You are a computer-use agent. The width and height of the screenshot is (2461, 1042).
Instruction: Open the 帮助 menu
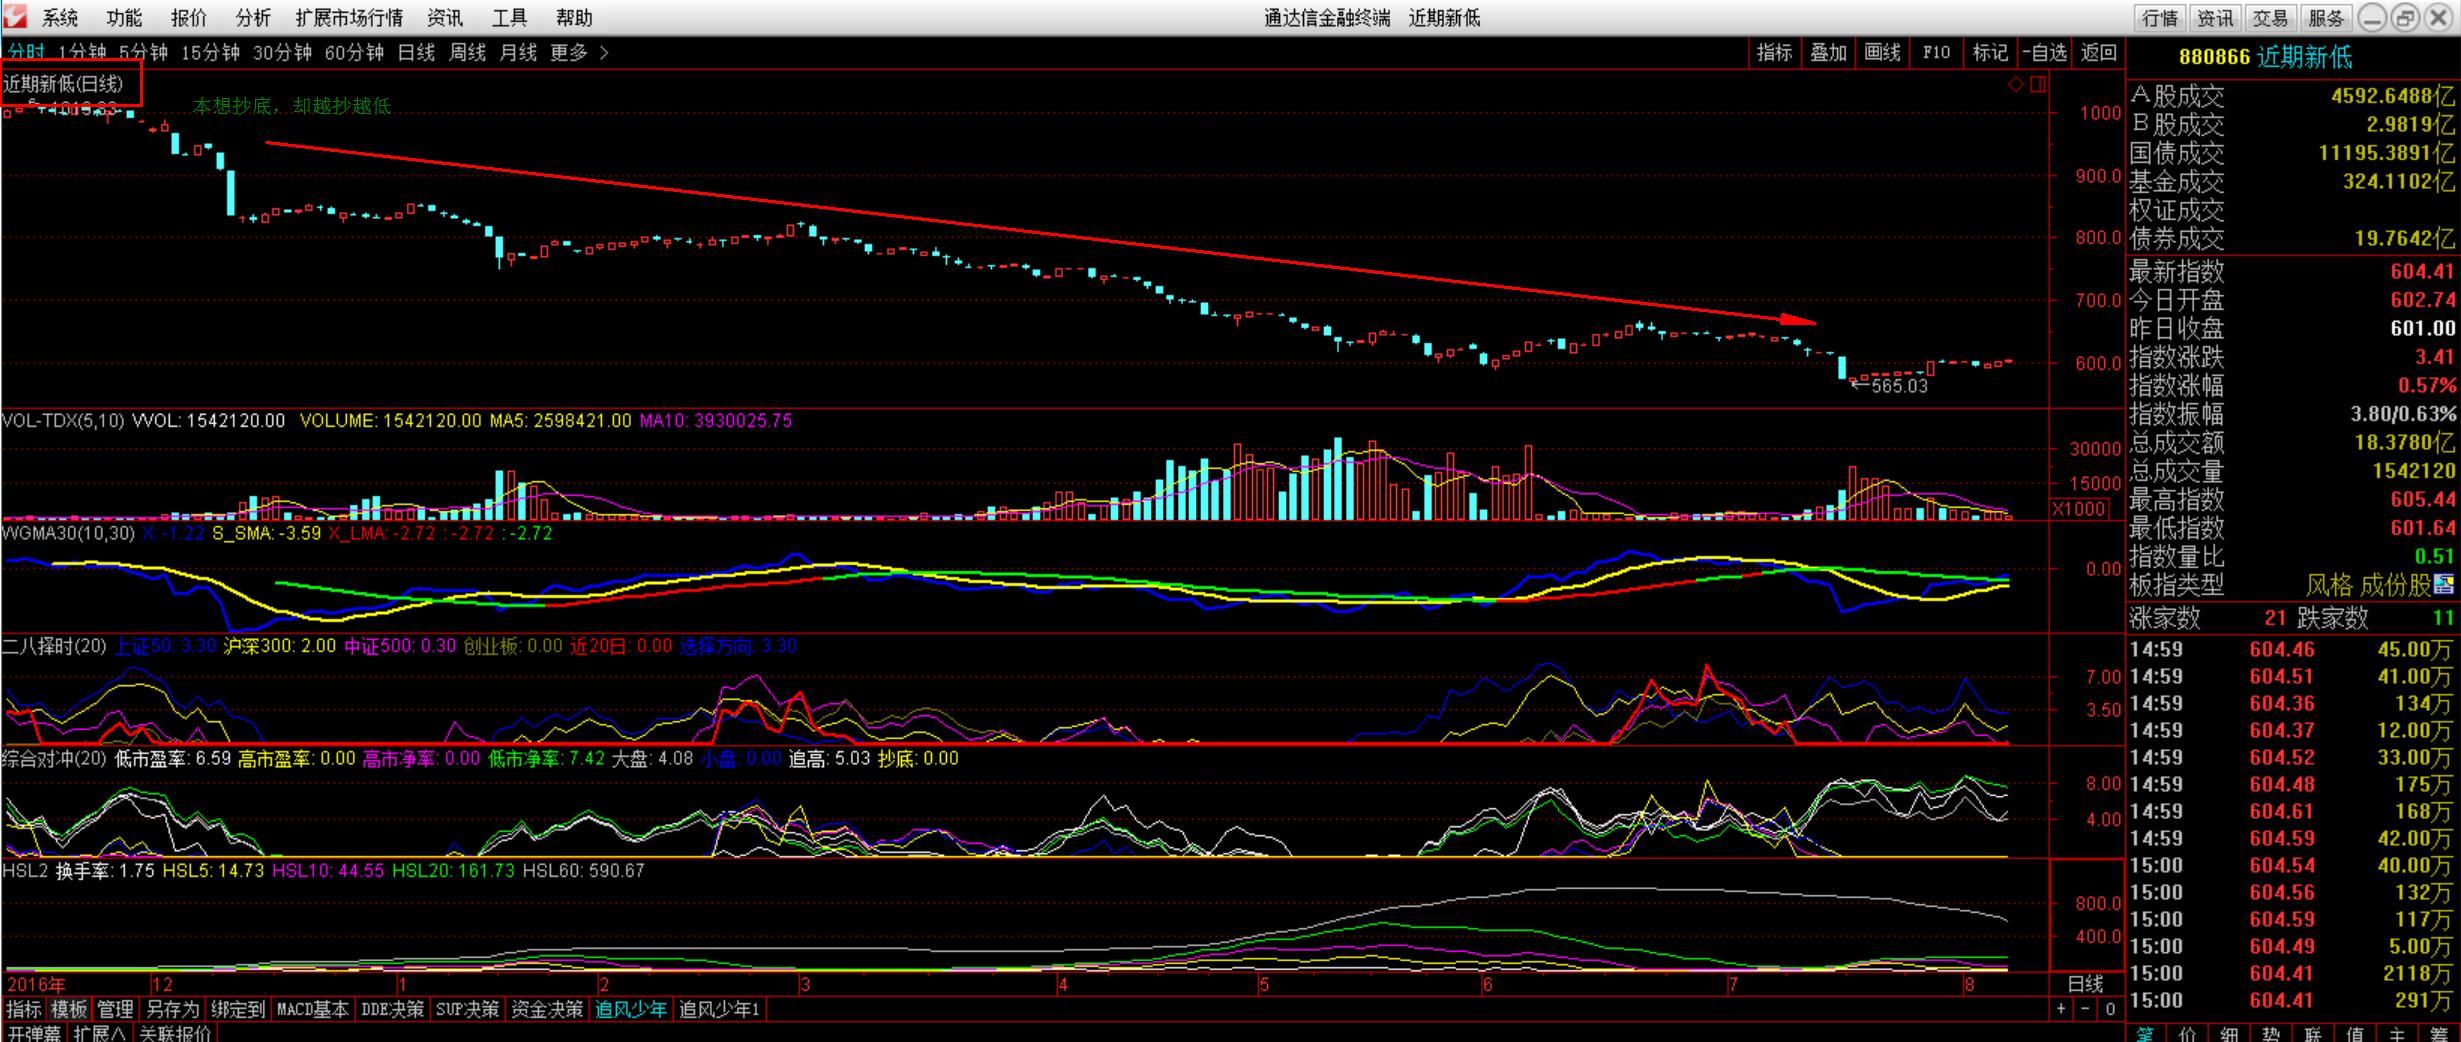574,18
